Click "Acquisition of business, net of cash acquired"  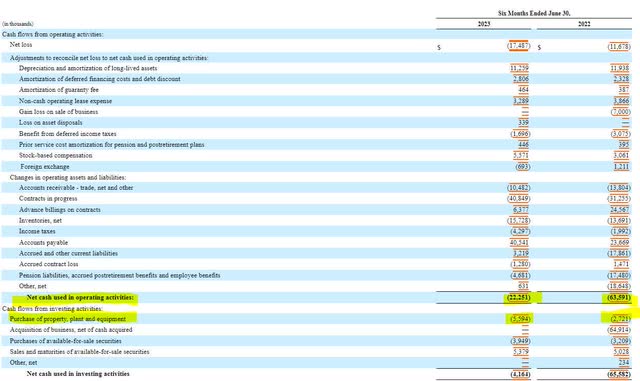point(71,330)
